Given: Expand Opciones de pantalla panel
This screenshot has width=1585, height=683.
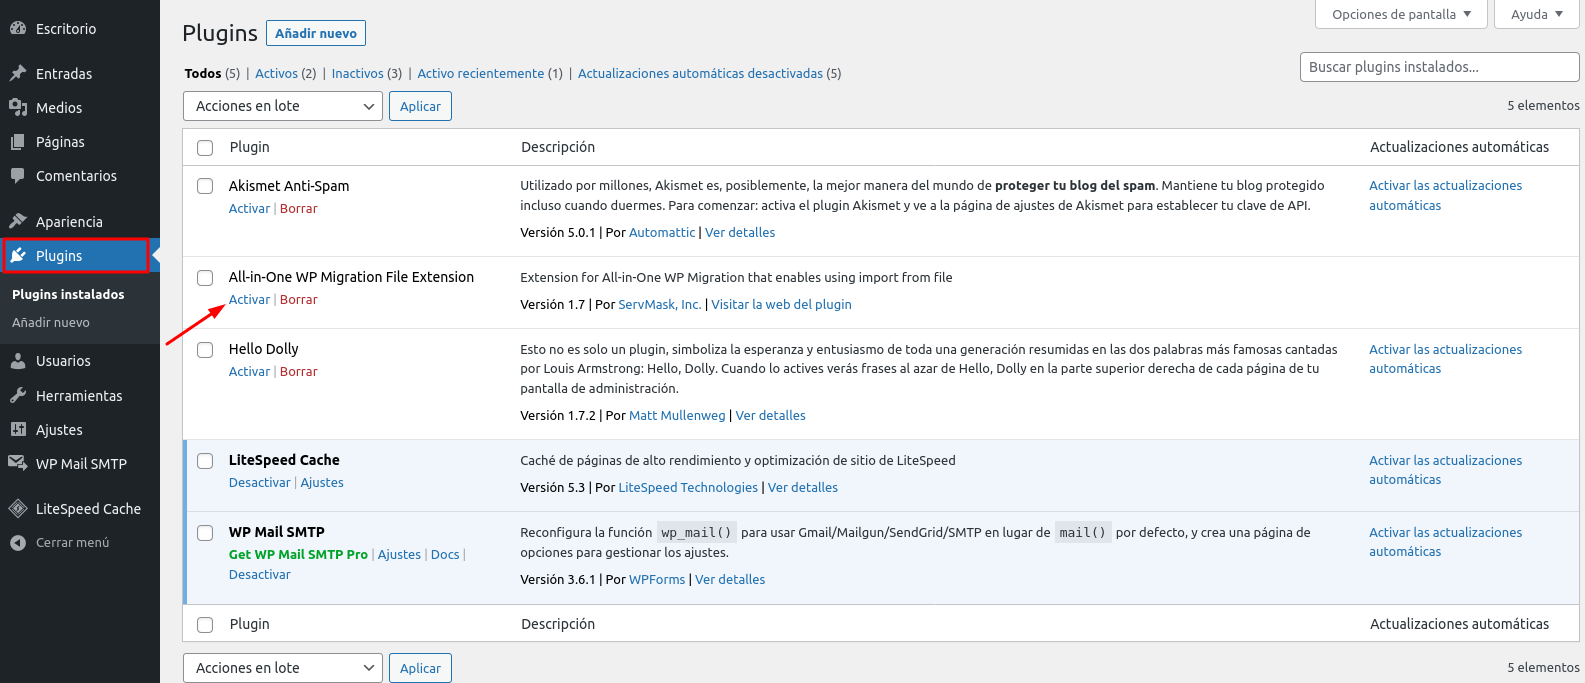Looking at the screenshot, I should coord(1401,14).
